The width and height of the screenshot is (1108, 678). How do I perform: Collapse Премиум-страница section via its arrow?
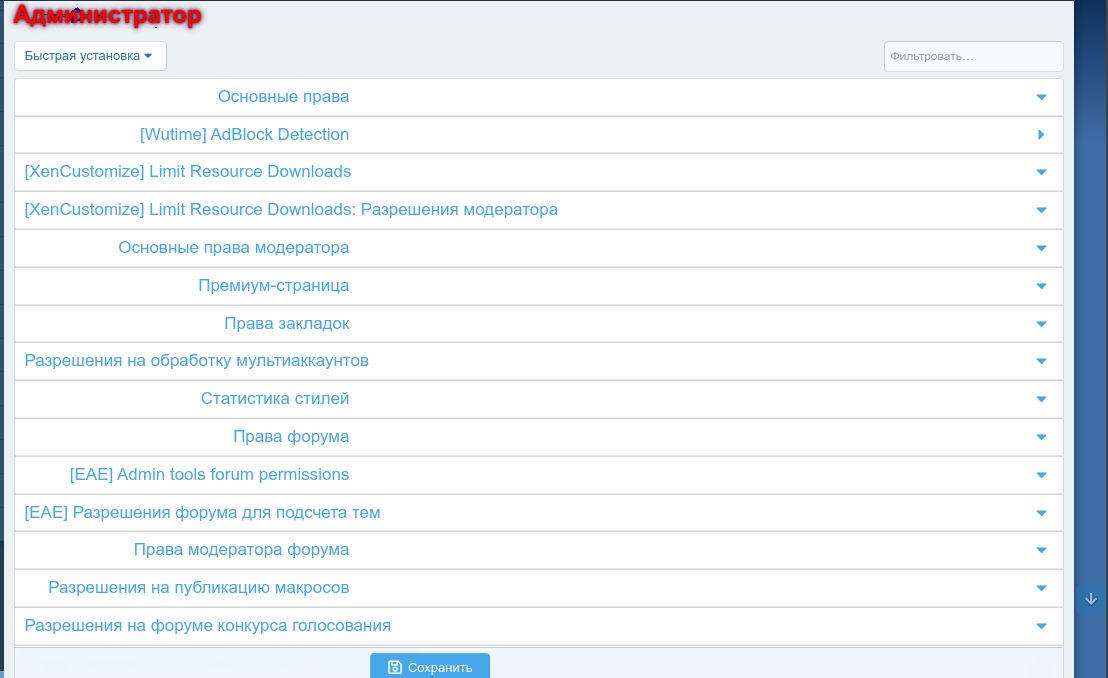click(x=1041, y=286)
